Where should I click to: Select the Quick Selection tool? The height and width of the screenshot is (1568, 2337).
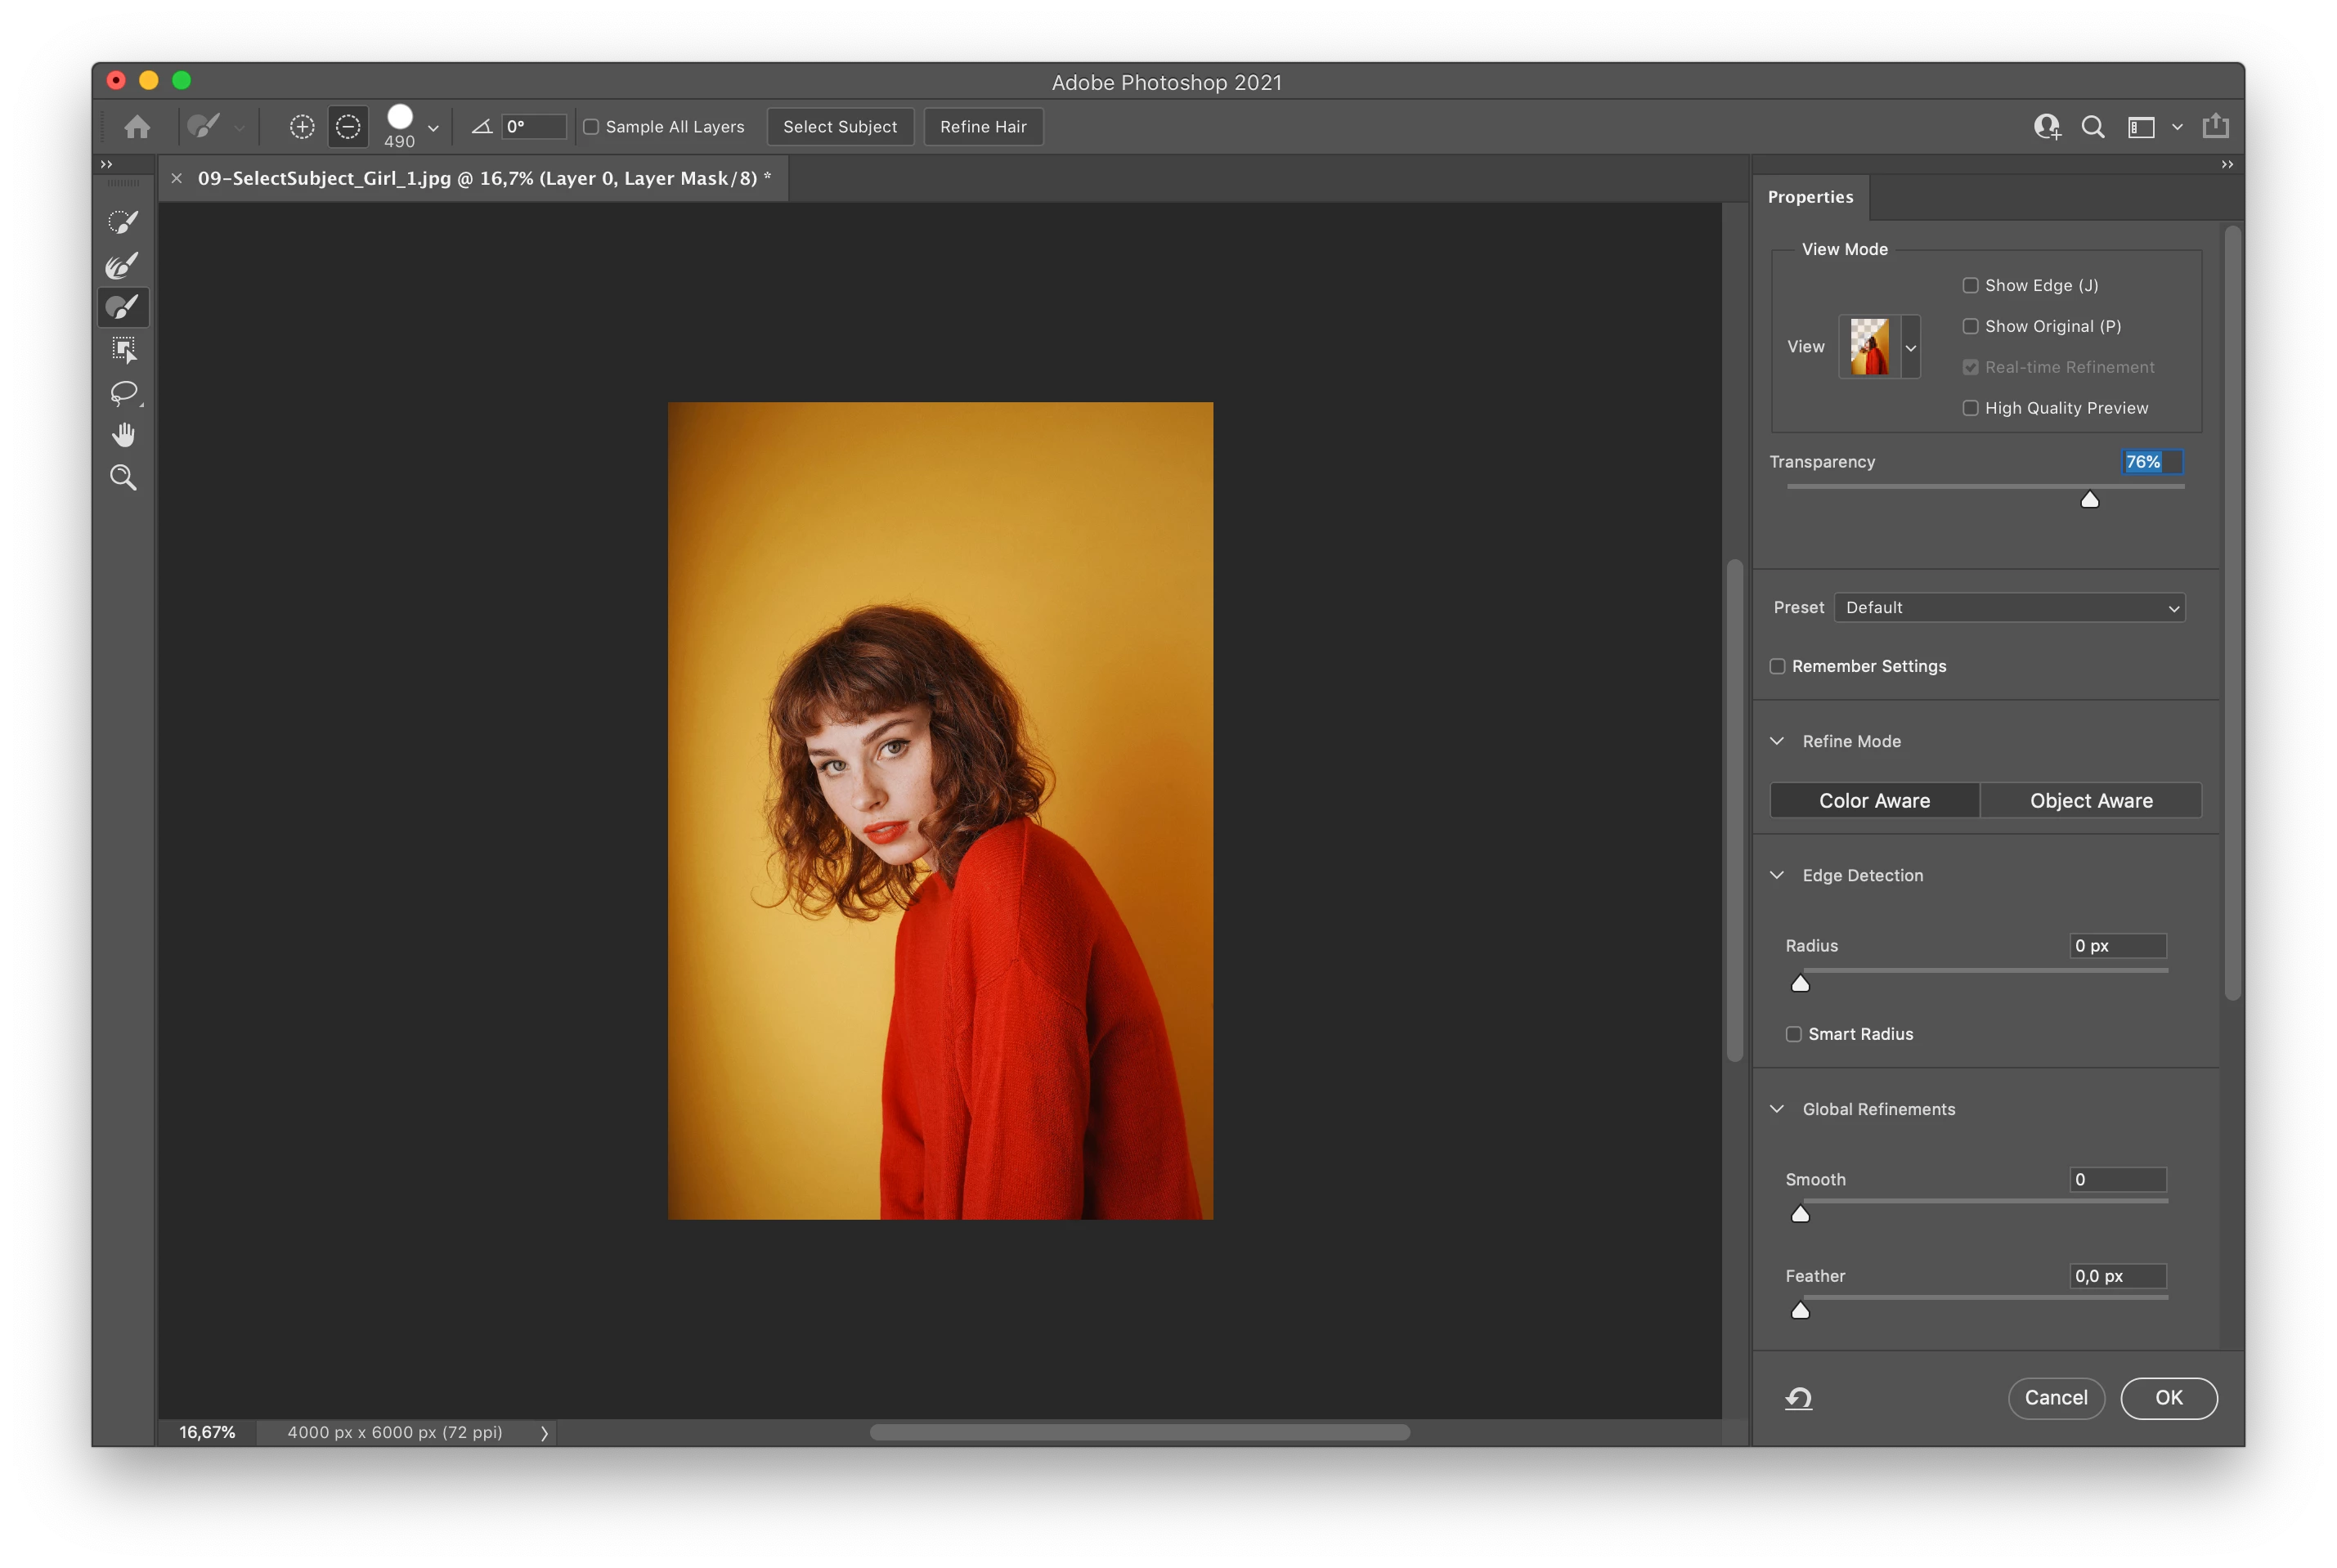pos(123,222)
